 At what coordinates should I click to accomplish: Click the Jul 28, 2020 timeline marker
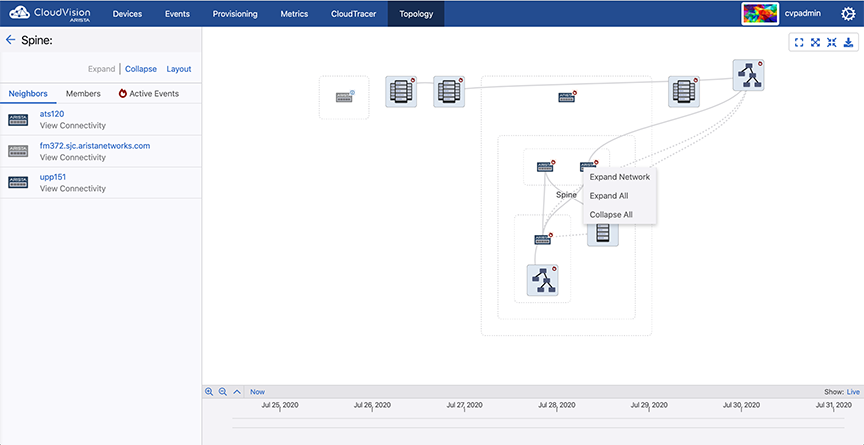coord(557,405)
